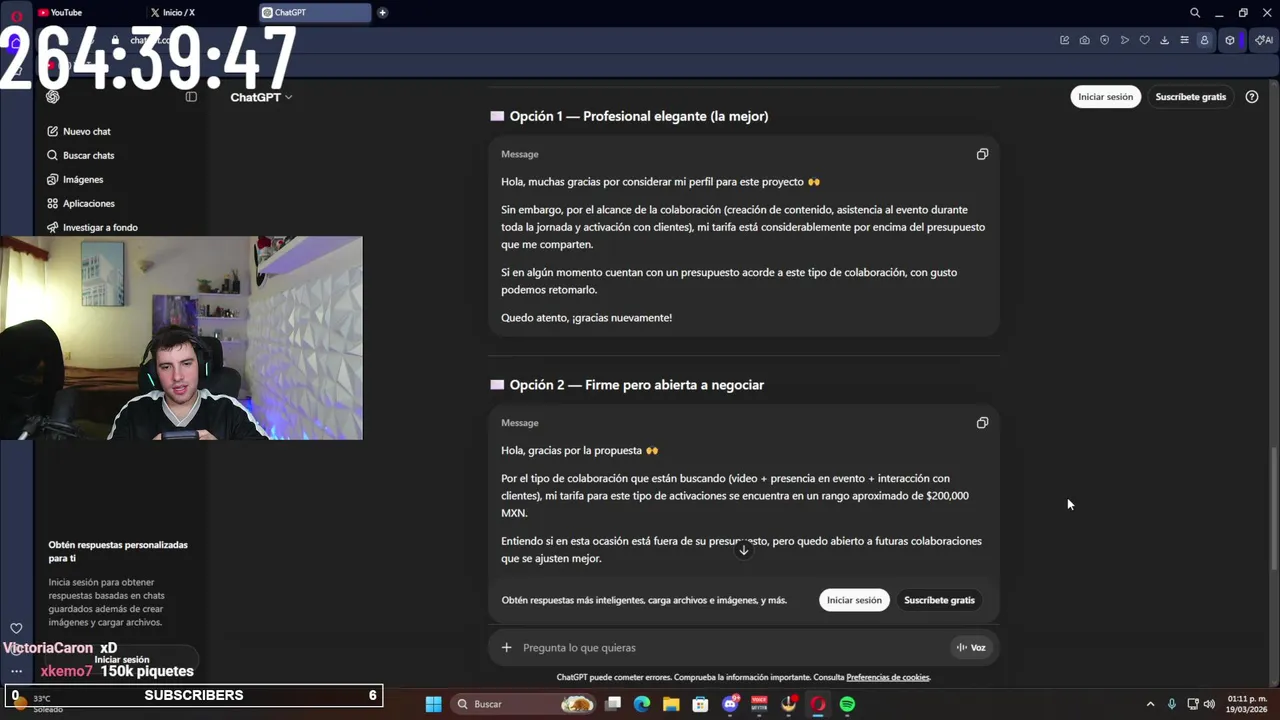Copy the Opción 1 message block
This screenshot has width=1280, height=720.
(x=982, y=154)
